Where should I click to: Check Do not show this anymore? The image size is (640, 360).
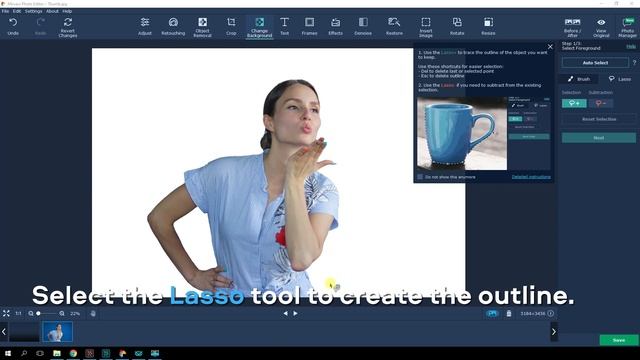[420, 177]
